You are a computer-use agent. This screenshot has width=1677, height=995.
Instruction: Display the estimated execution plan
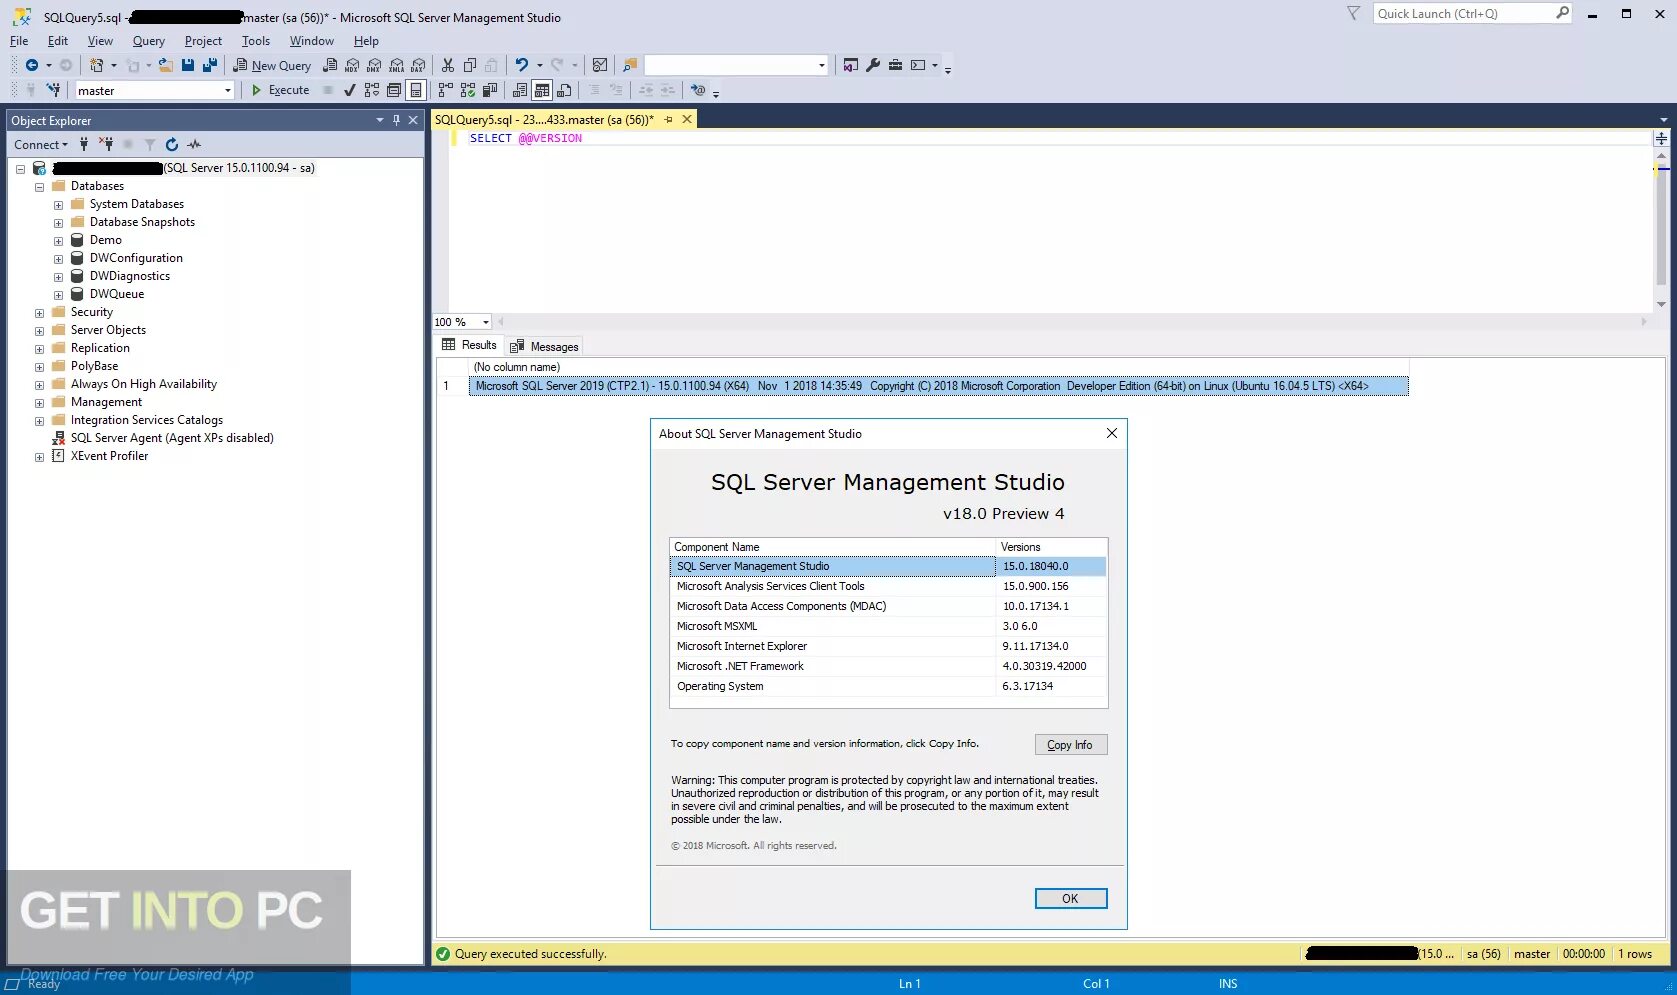[372, 90]
